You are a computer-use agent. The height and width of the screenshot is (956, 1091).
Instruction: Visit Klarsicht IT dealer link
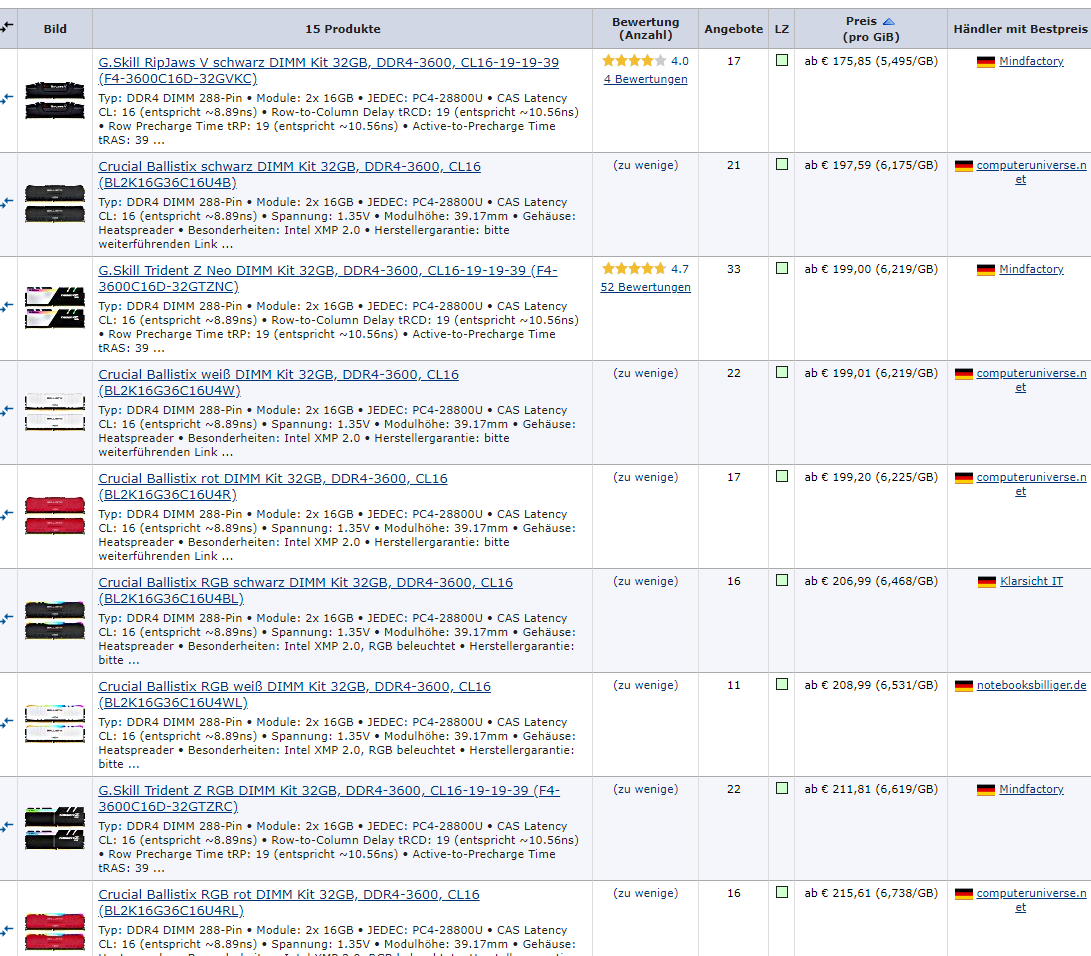click(x=1031, y=582)
